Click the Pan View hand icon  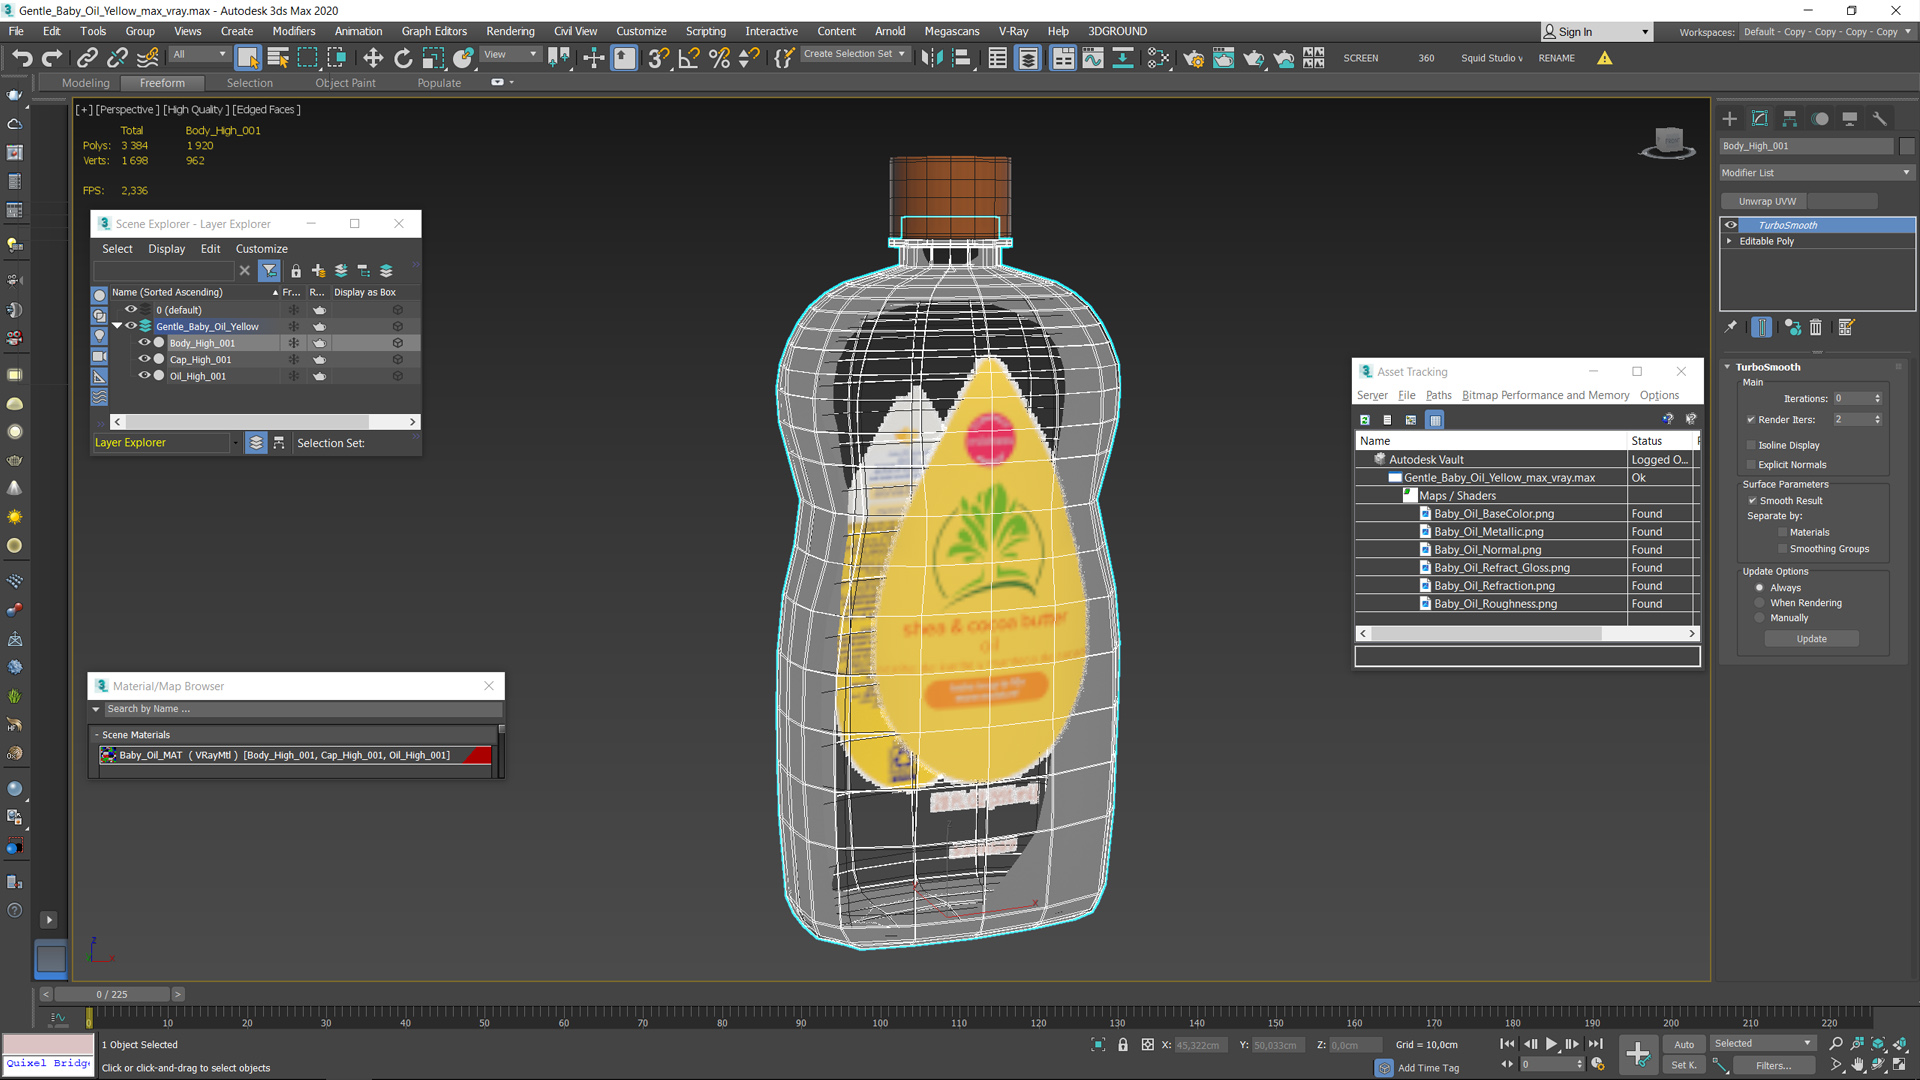click(1857, 1065)
